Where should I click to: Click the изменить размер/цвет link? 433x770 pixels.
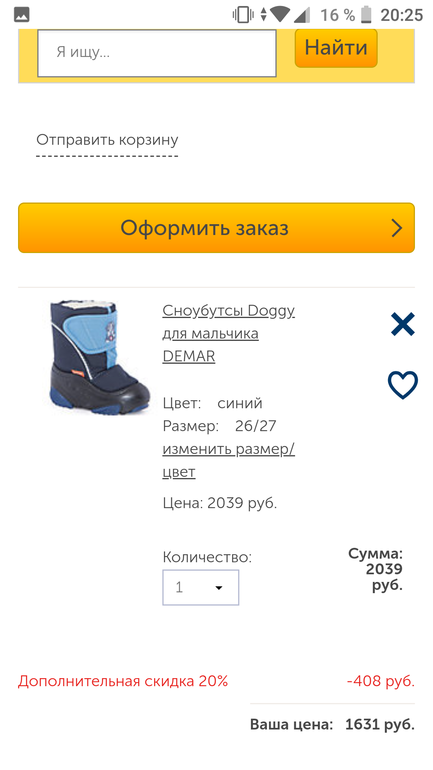(x=228, y=460)
